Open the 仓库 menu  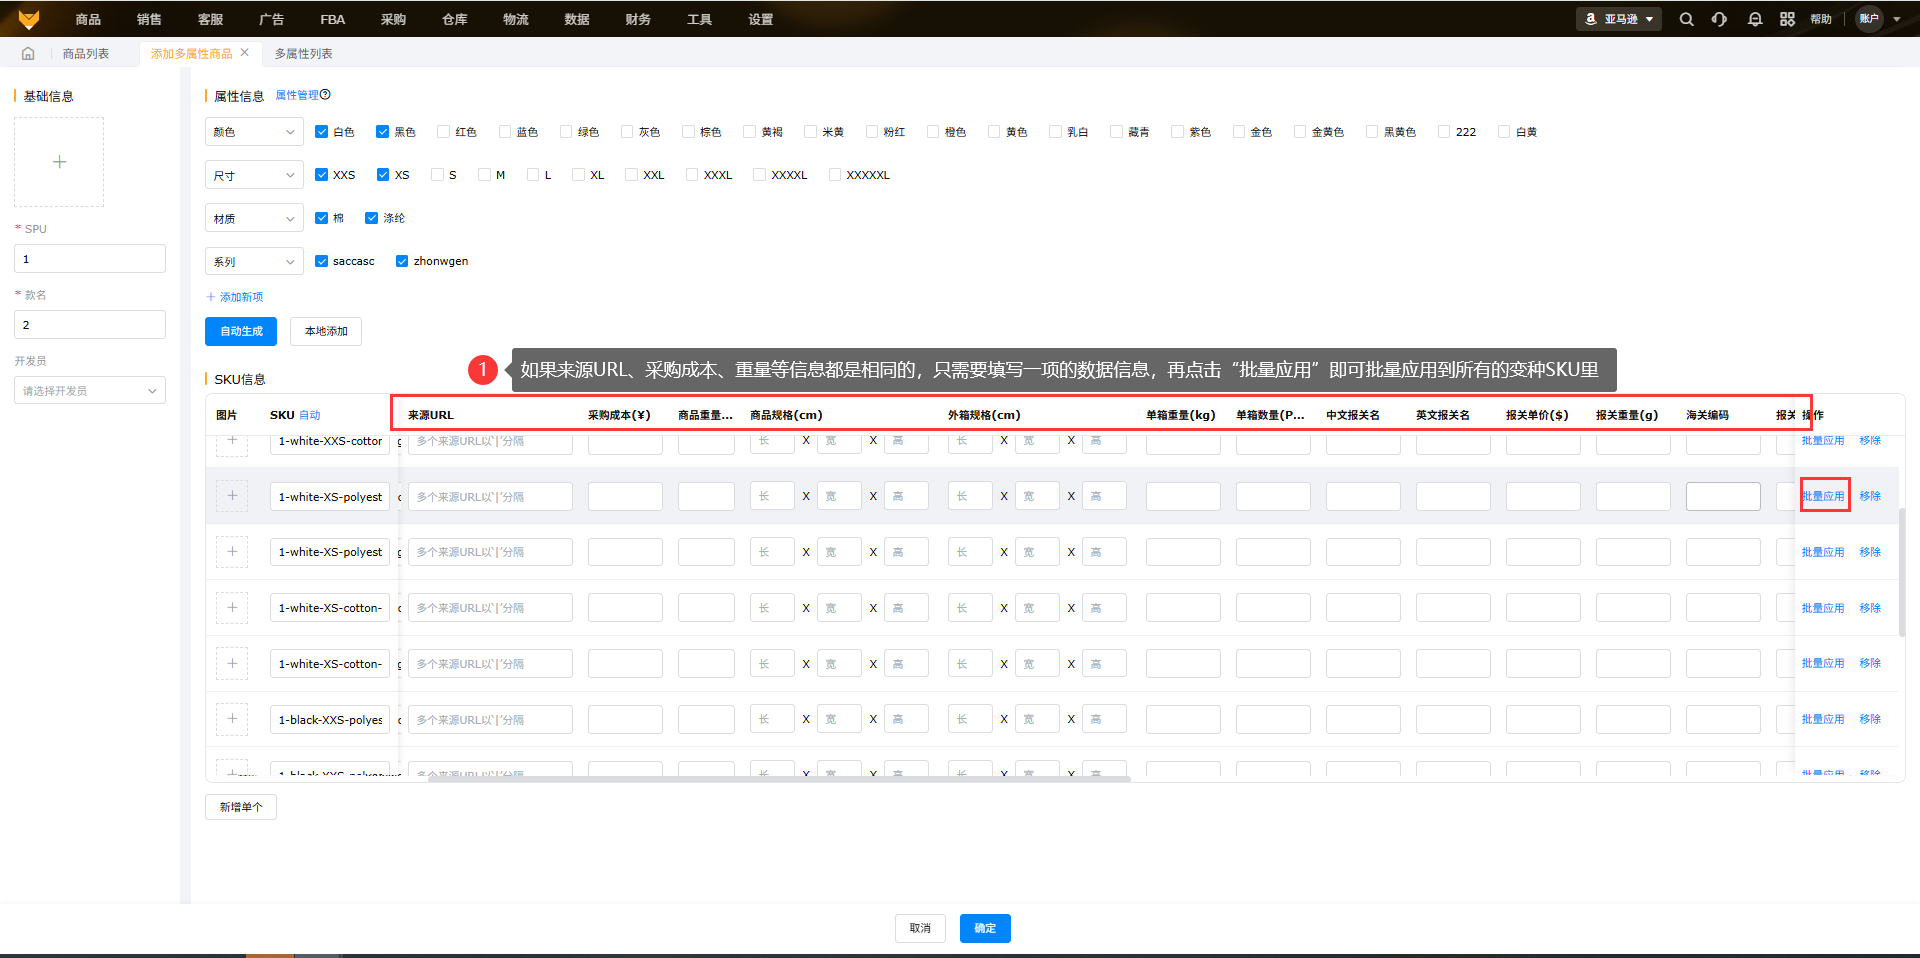pyautogui.click(x=455, y=19)
